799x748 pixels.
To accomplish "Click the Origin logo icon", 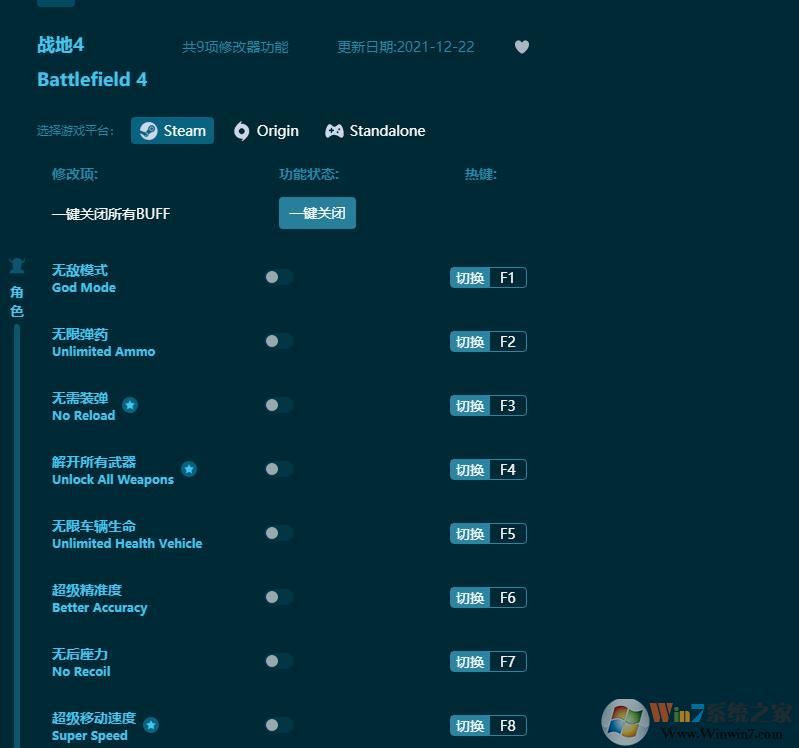I will 242,131.
